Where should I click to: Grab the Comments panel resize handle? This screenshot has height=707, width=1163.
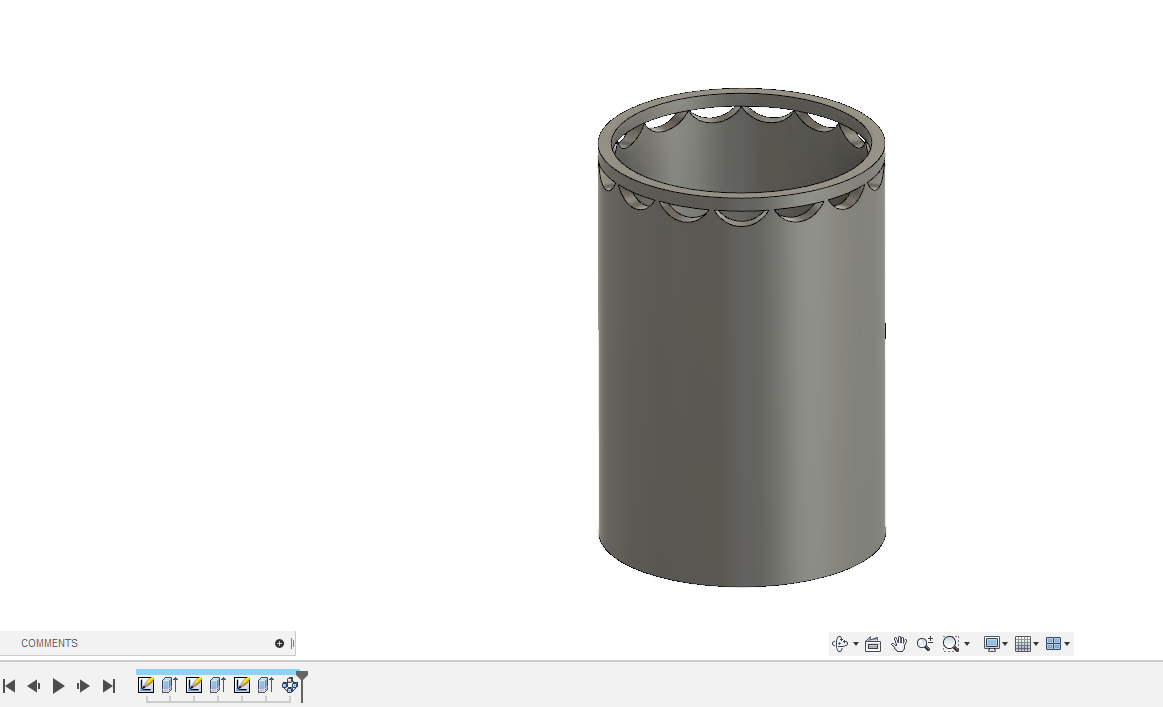[x=292, y=643]
